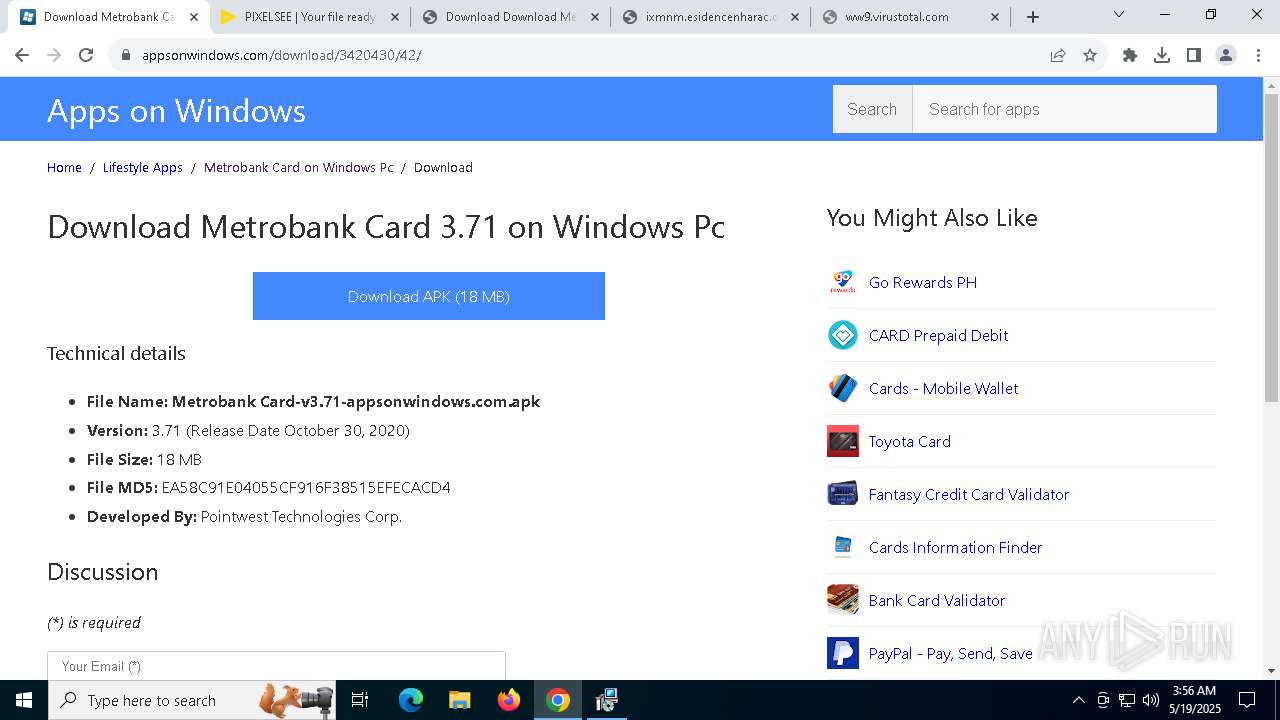The width and height of the screenshot is (1280, 720).
Task: Open the Toyota Card link
Action: click(x=910, y=441)
